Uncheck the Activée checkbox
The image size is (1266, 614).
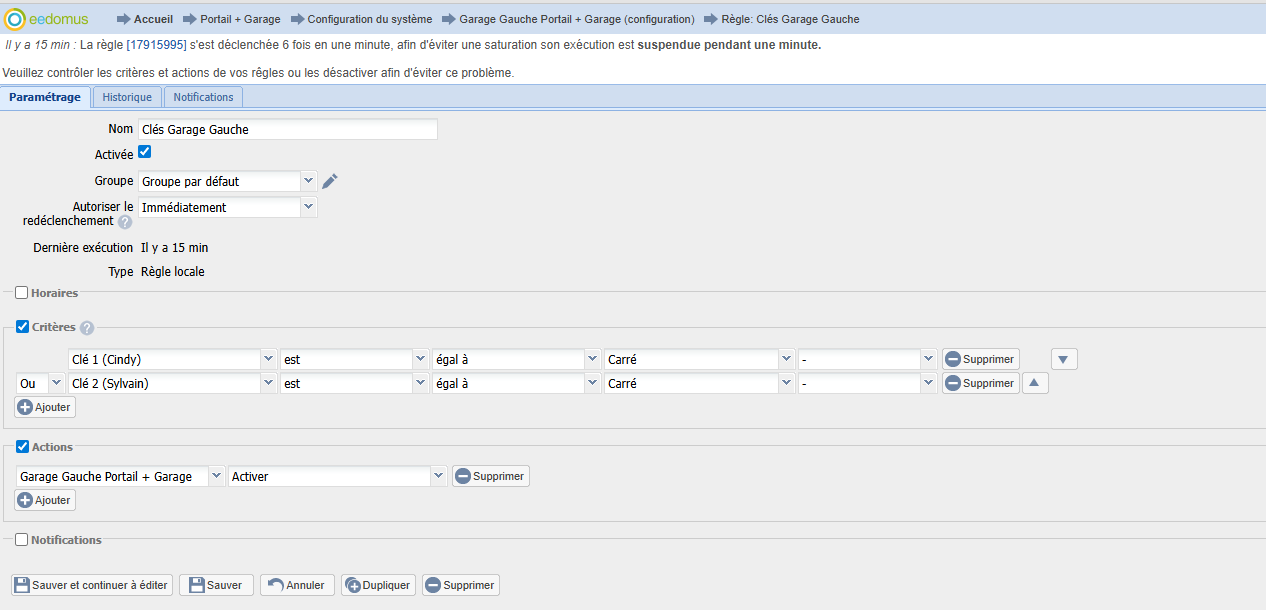tap(144, 152)
